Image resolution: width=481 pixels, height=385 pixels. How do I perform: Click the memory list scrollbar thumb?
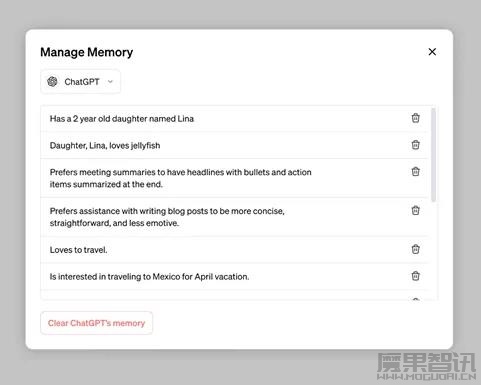pos(433,155)
